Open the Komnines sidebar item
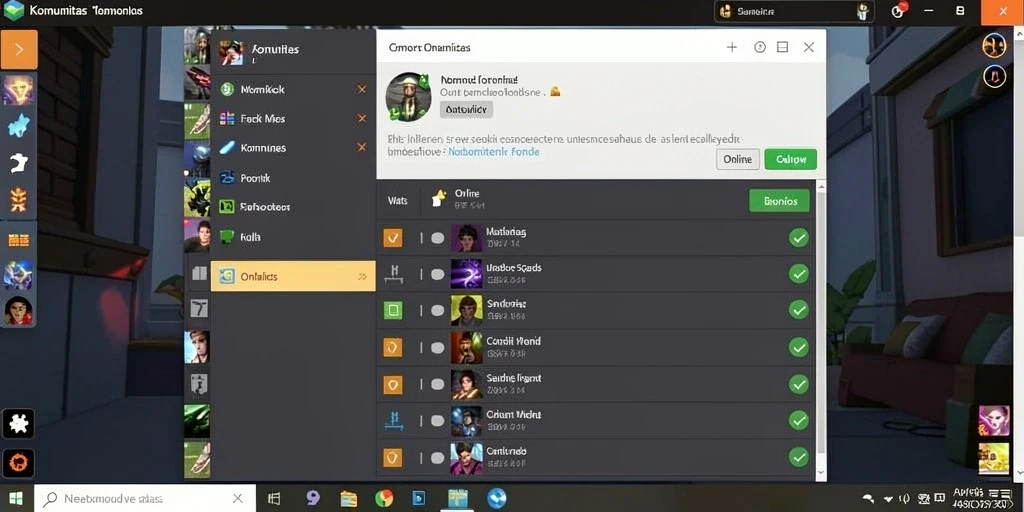 [x=263, y=148]
